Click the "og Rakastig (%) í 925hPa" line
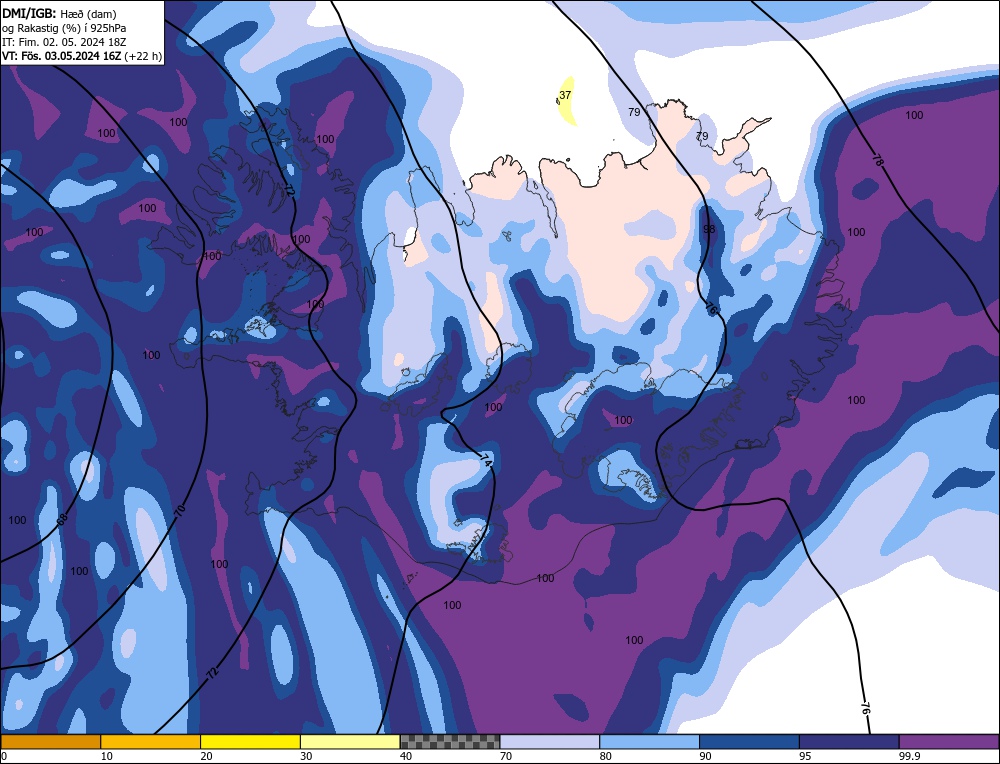 click(x=64, y=28)
